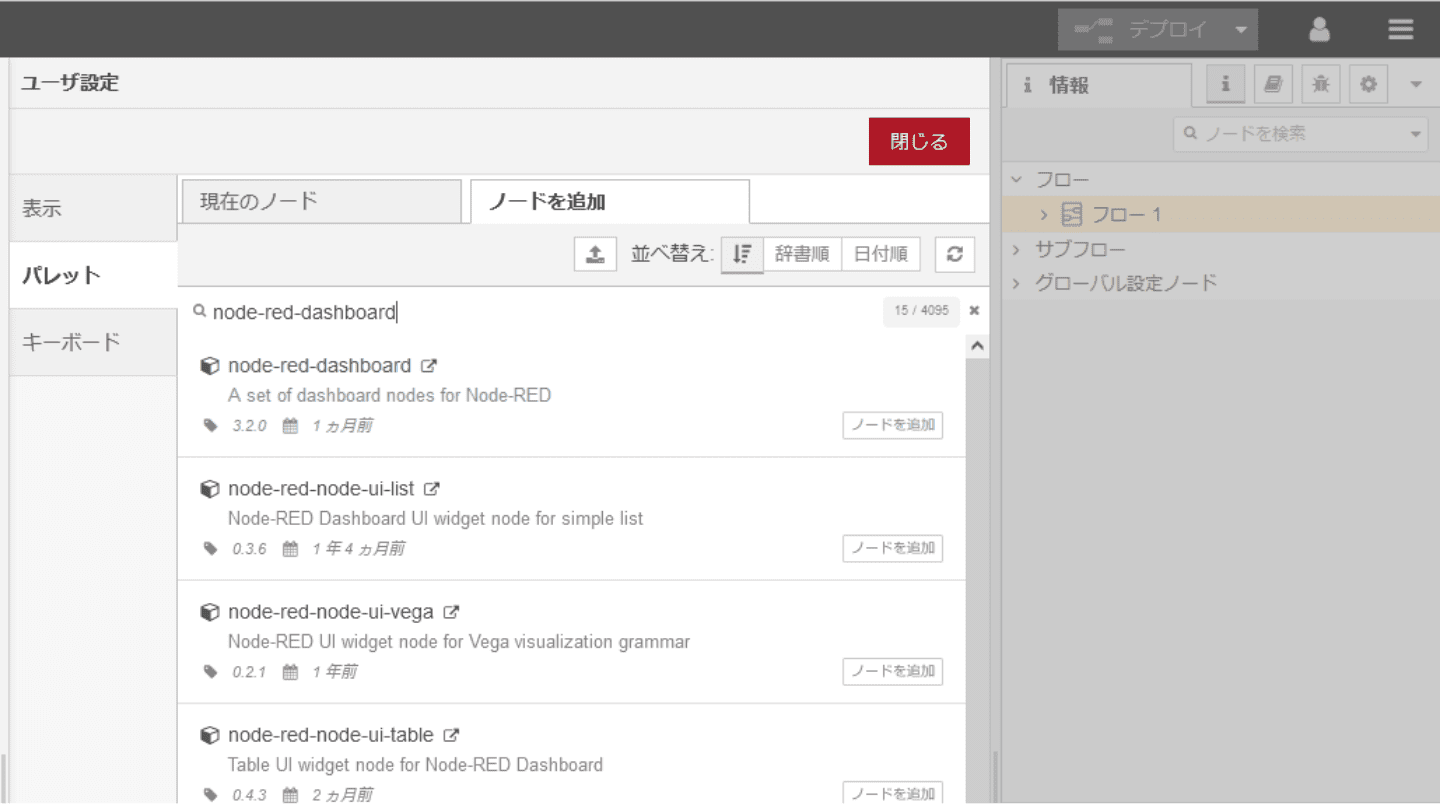Expand the サブフロー section

[x=1017, y=249]
